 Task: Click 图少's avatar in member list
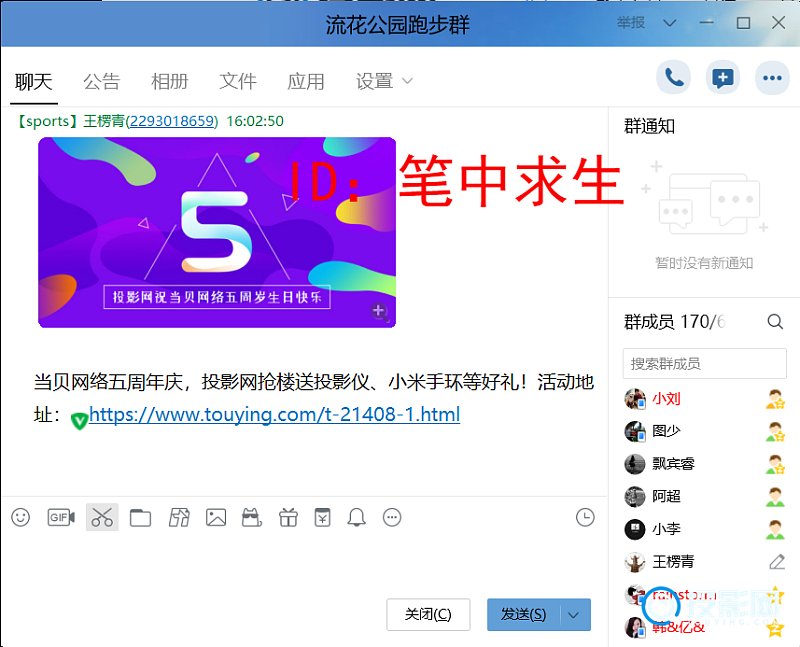(635, 431)
